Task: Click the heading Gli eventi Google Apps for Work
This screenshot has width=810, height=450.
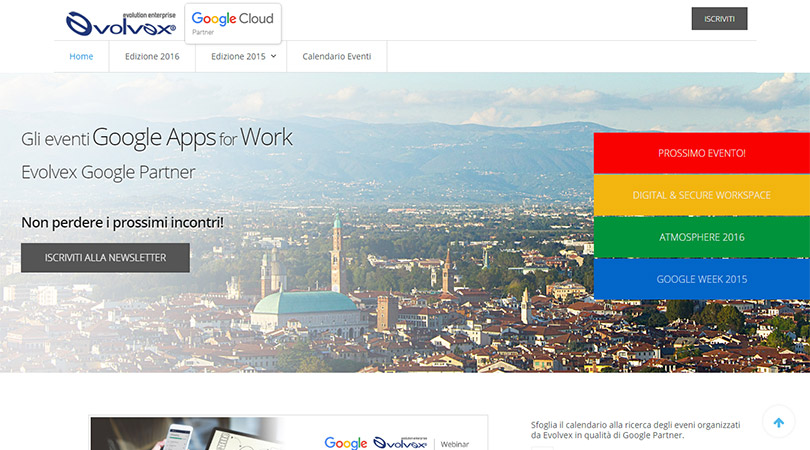Action: (x=157, y=138)
